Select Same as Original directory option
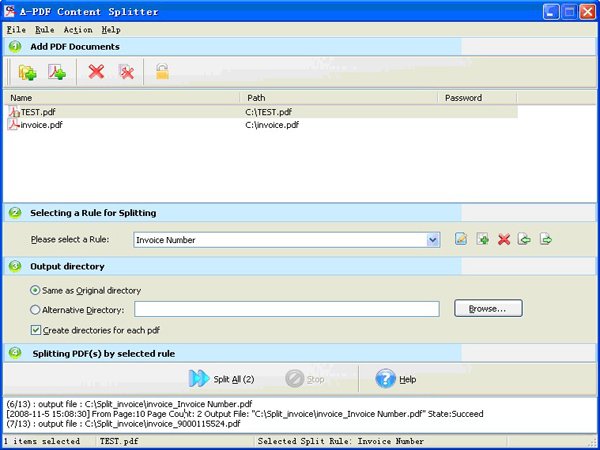The image size is (600, 450). pyautogui.click(x=35, y=290)
